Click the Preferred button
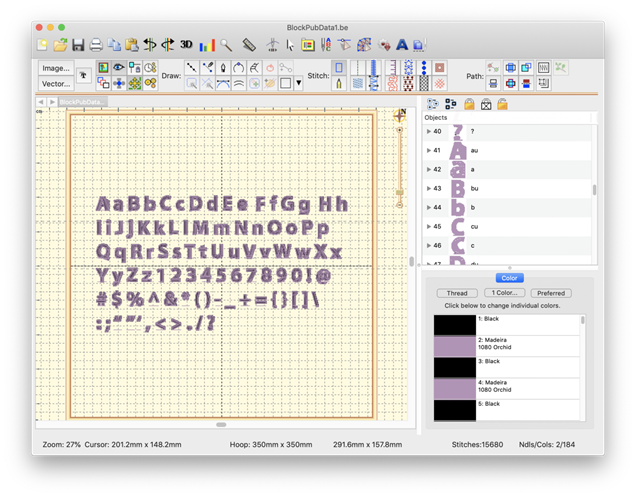The height and width of the screenshot is (497, 636). [x=551, y=293]
